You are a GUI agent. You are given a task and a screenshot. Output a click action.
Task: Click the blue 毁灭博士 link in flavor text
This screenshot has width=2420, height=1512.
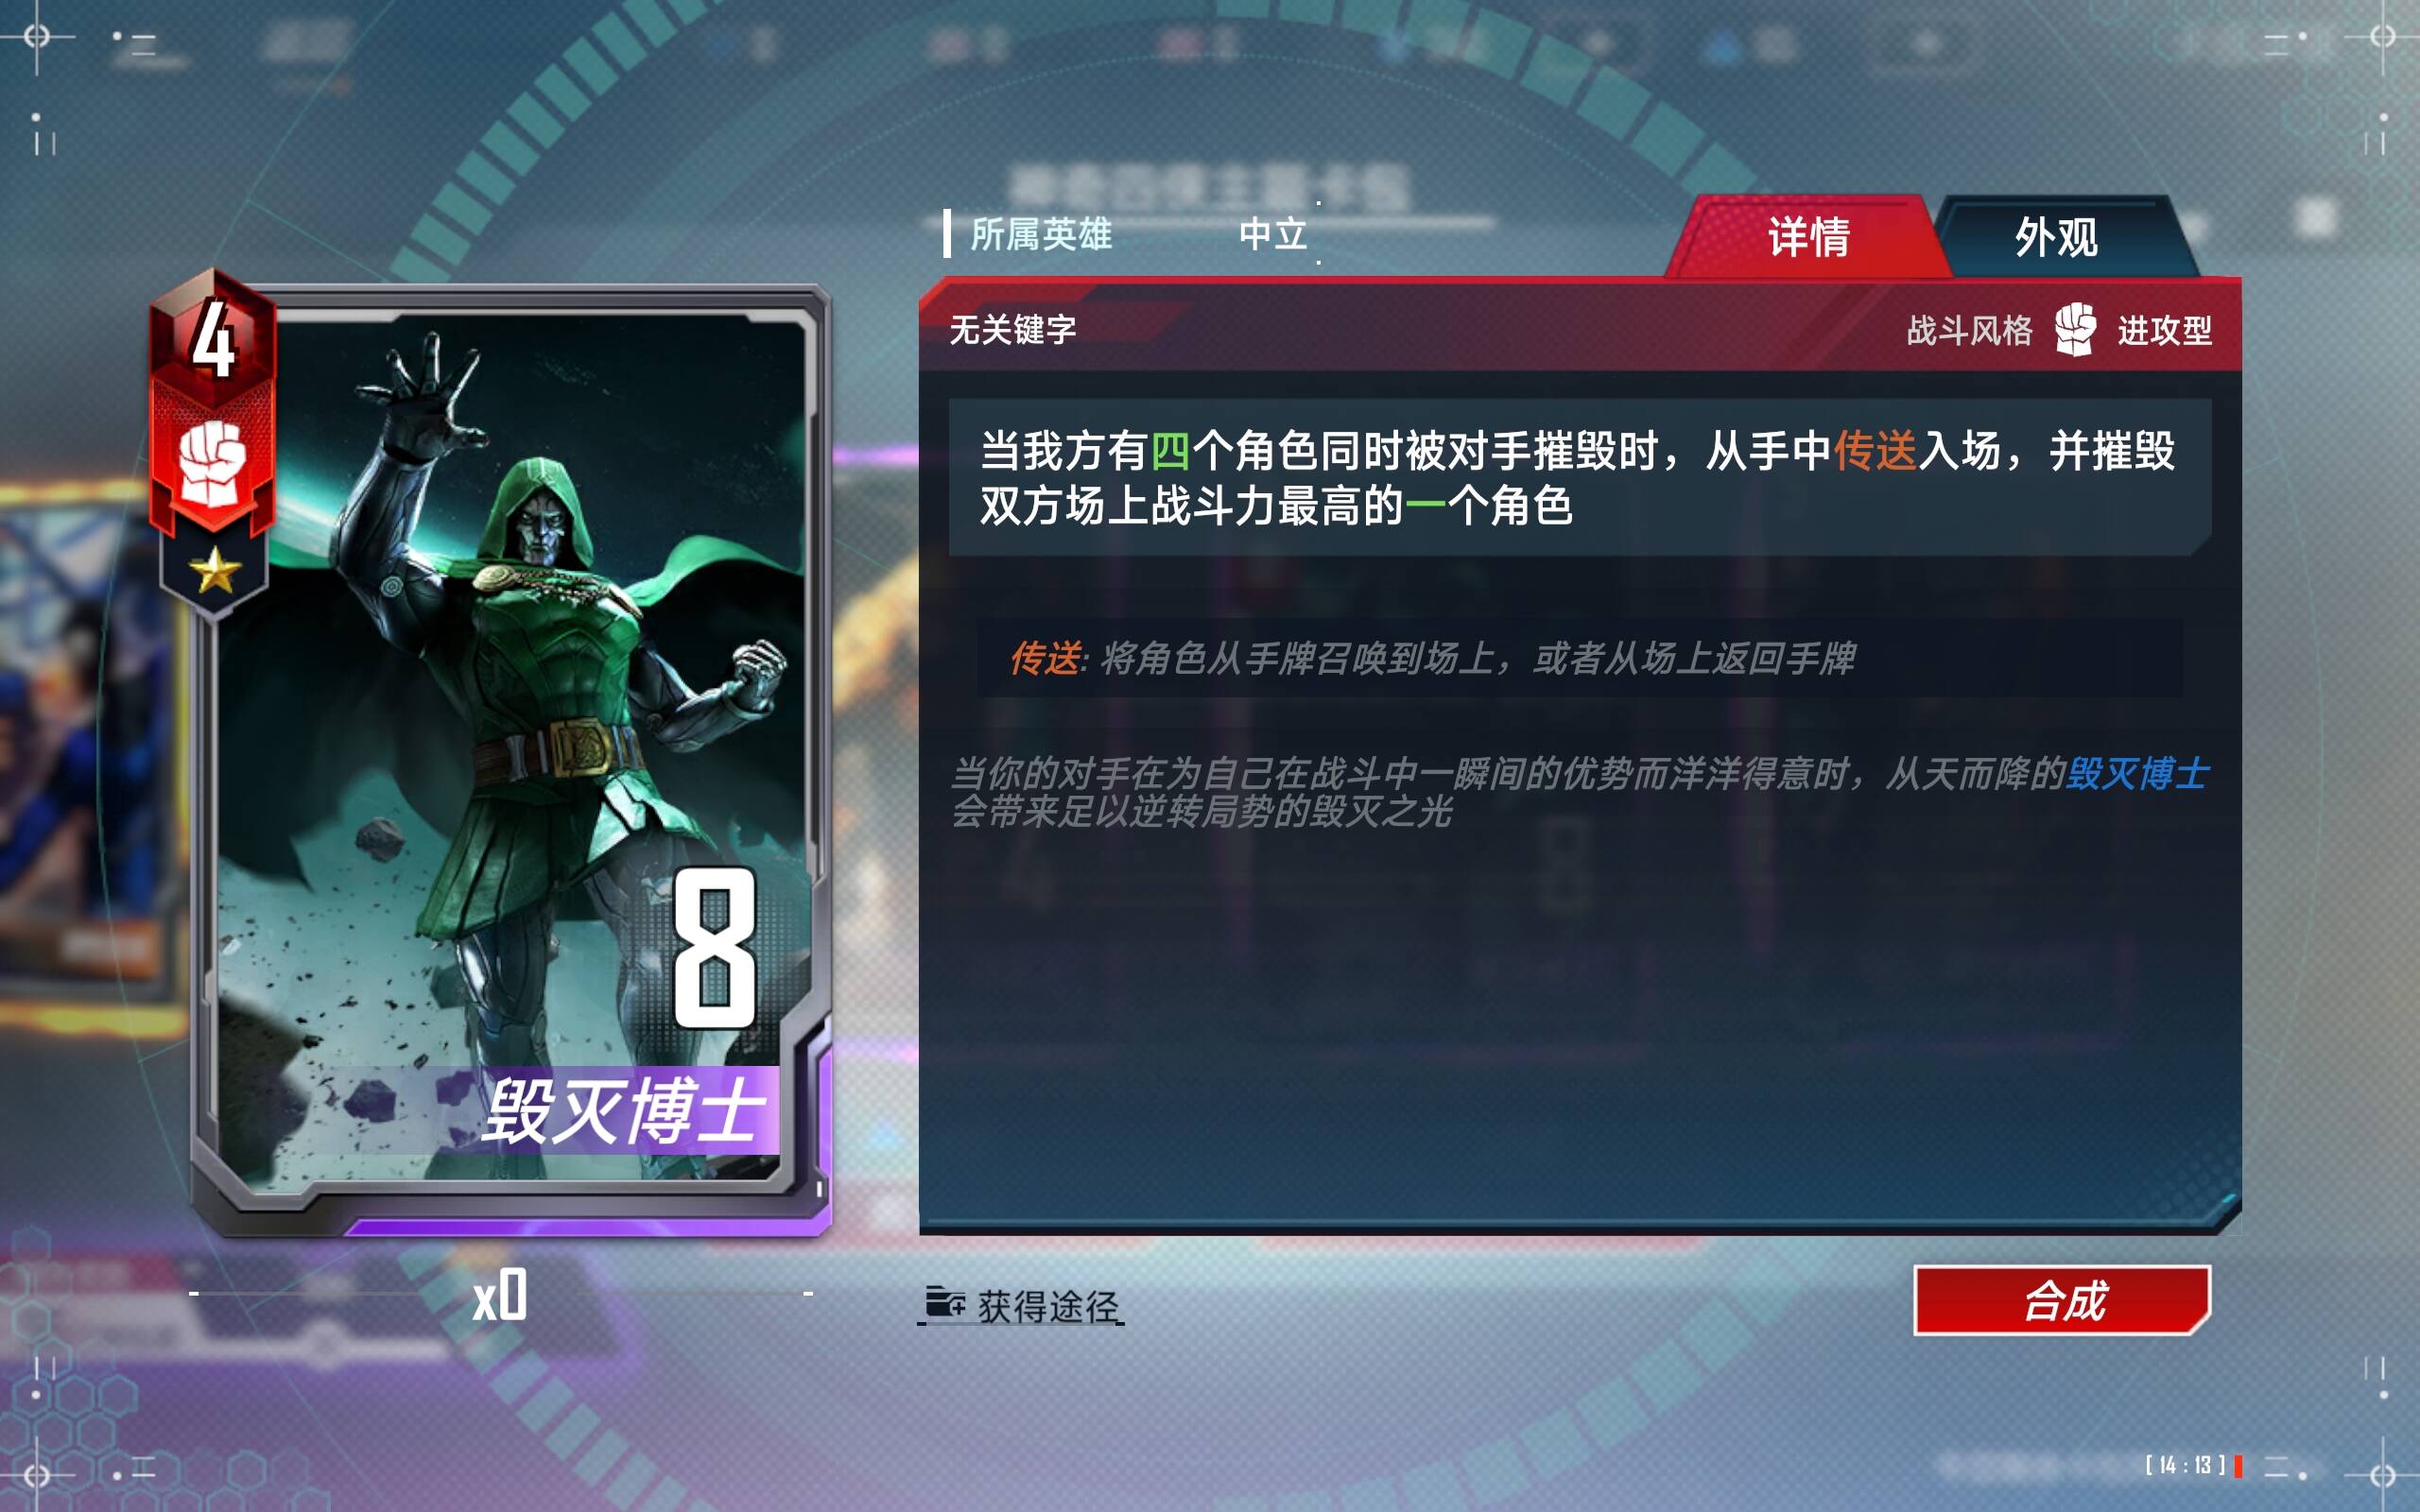click(x=2137, y=773)
